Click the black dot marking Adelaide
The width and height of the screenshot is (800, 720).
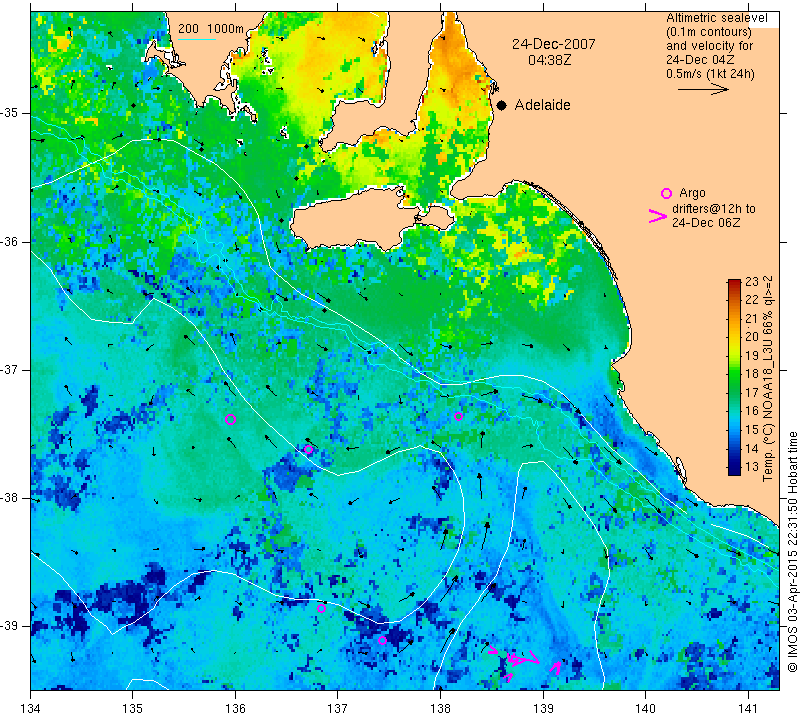[x=502, y=105]
